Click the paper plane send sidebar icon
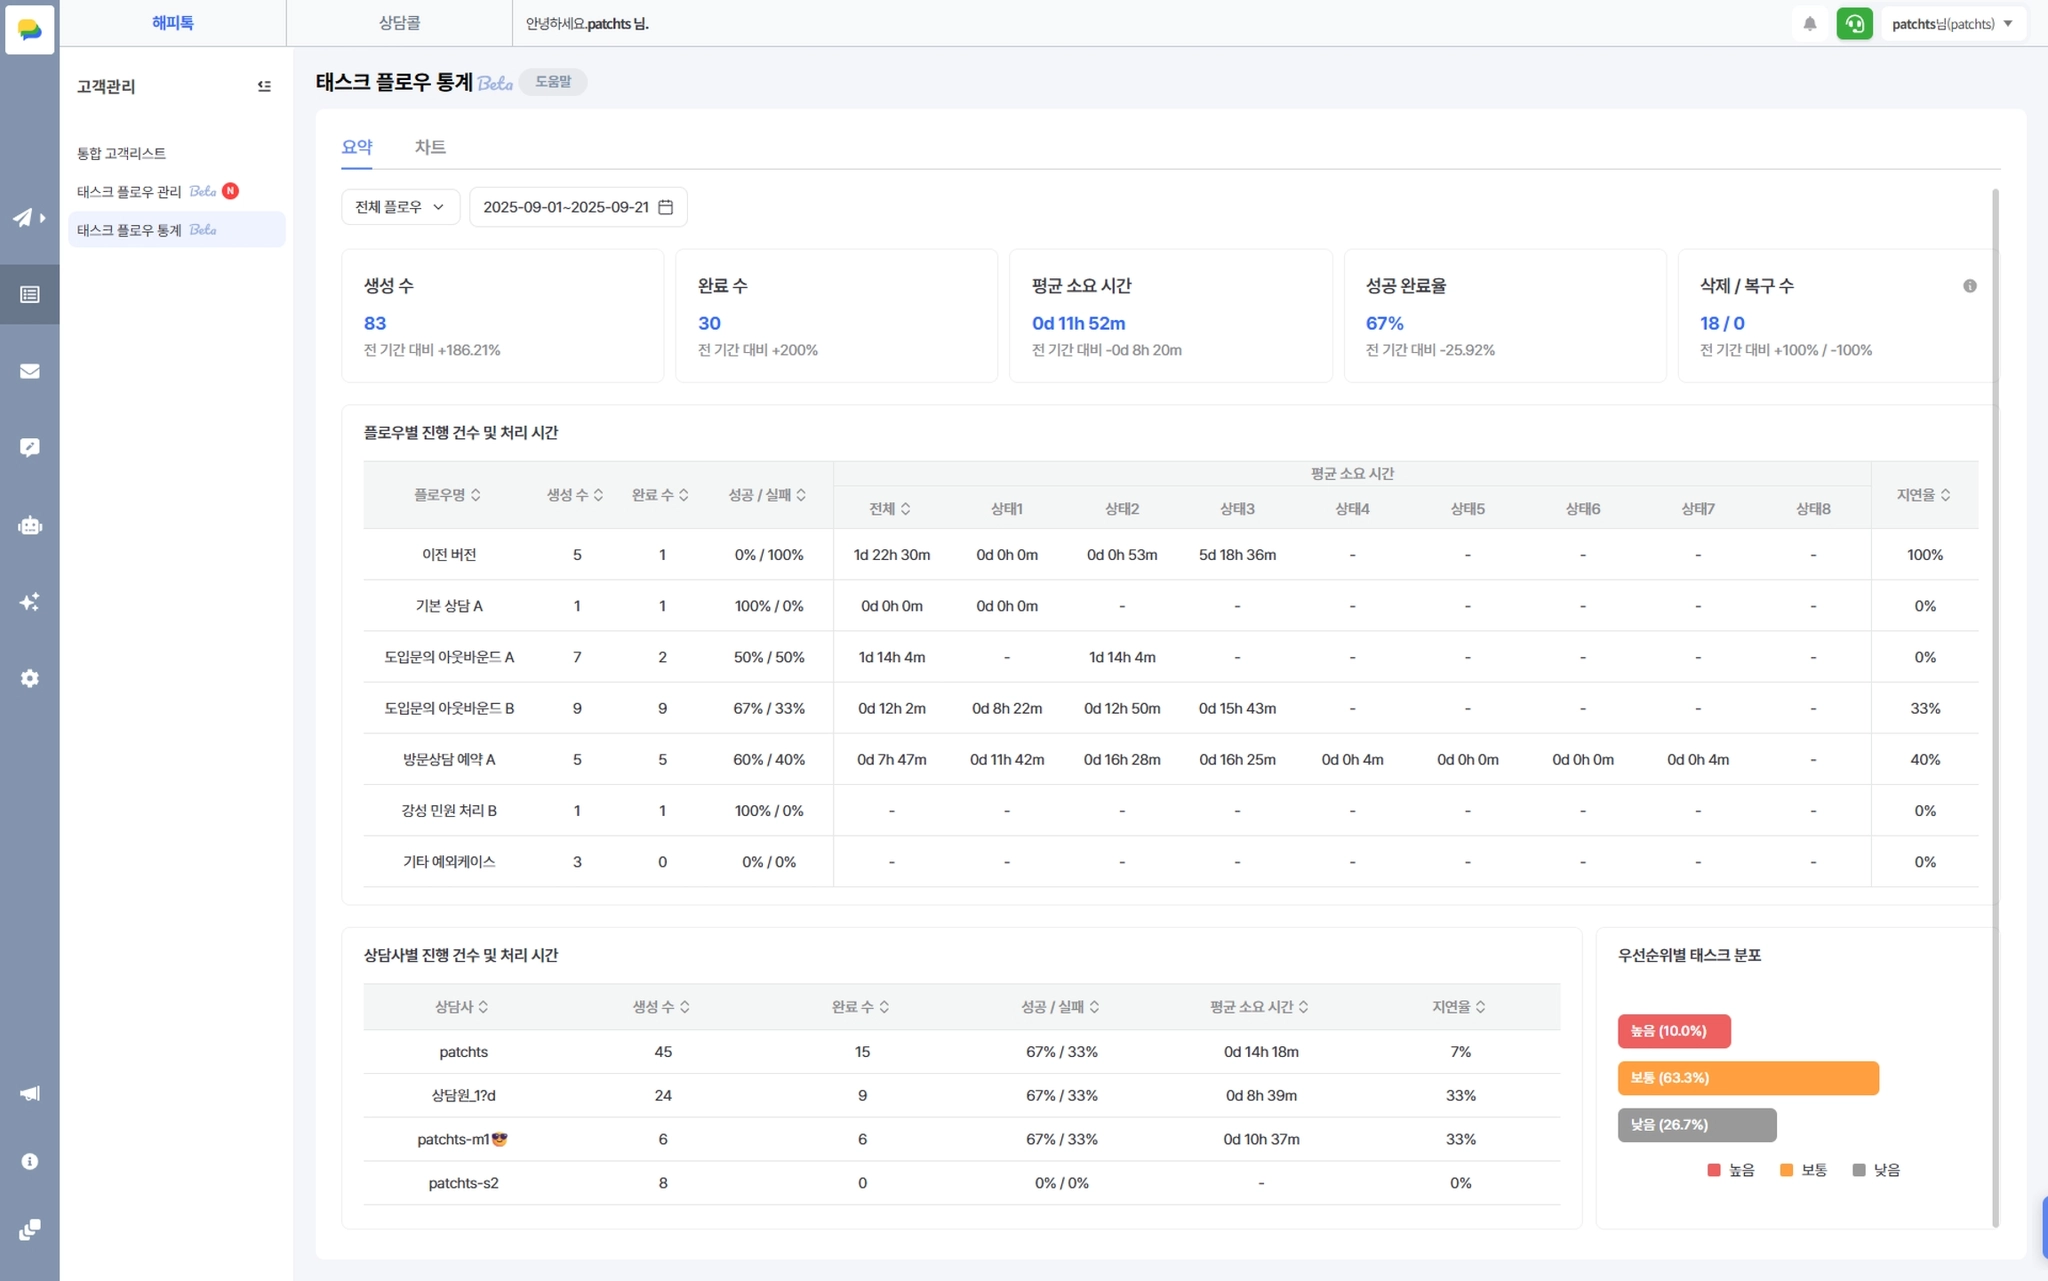The image size is (2048, 1281). coord(24,217)
